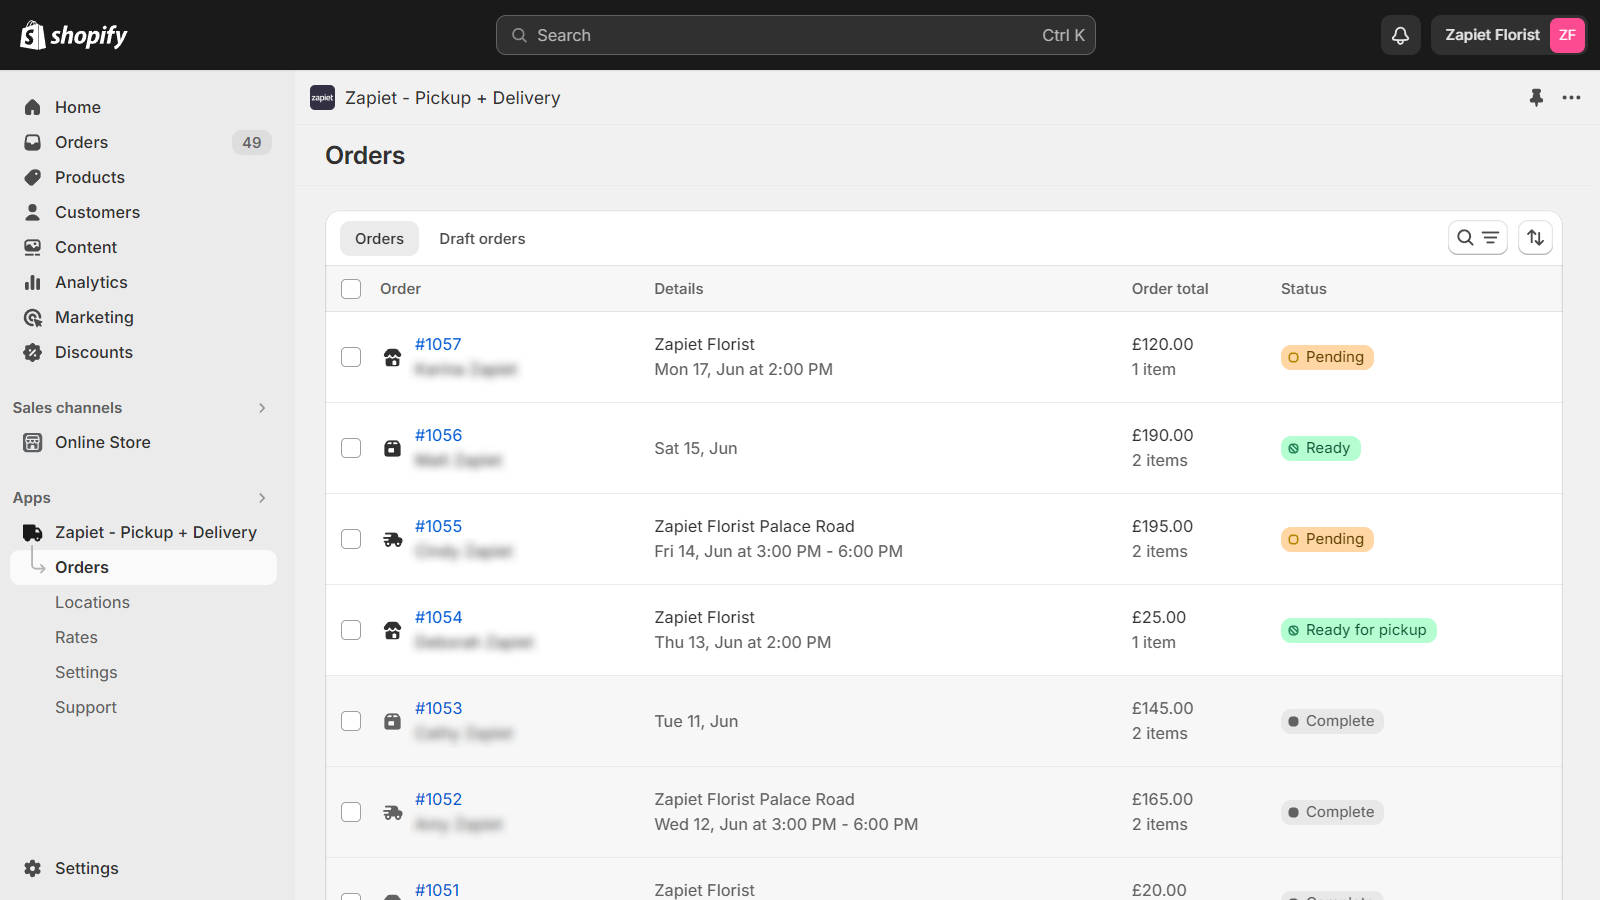Expand the Apps section

click(x=262, y=498)
